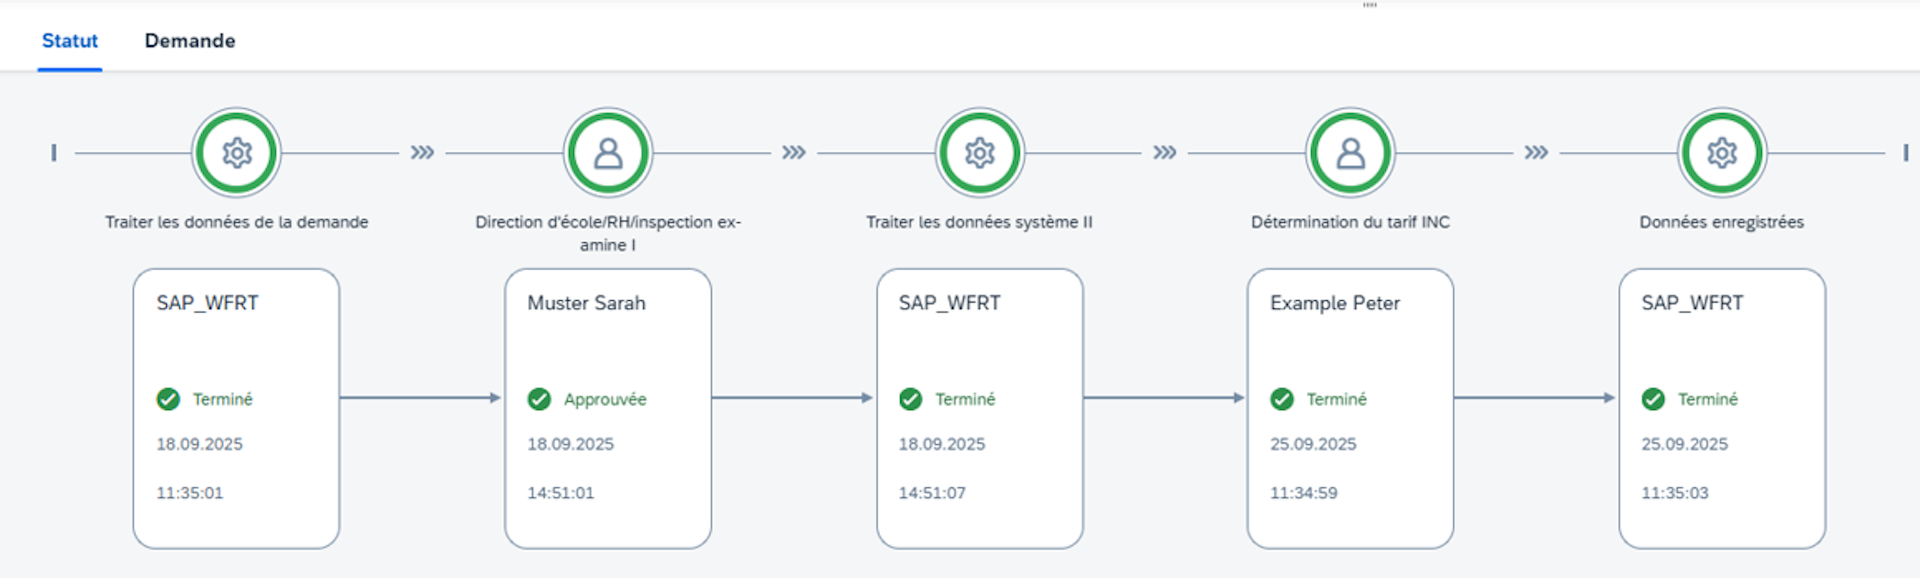Click the time 14:51:07
1920x578 pixels.
(932, 493)
